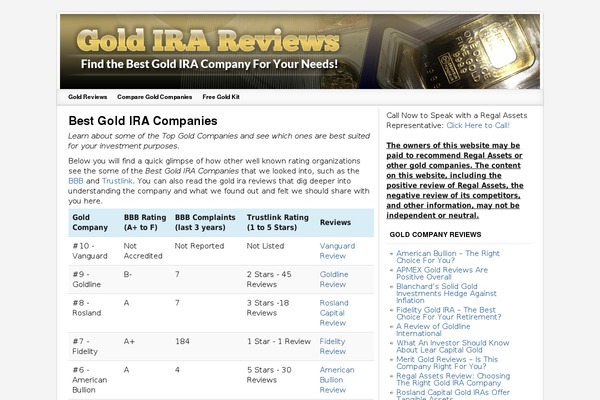Click the Gold IRA Reviews header banner
Viewport: 600px width, 400px height.
pyautogui.click(x=300, y=52)
